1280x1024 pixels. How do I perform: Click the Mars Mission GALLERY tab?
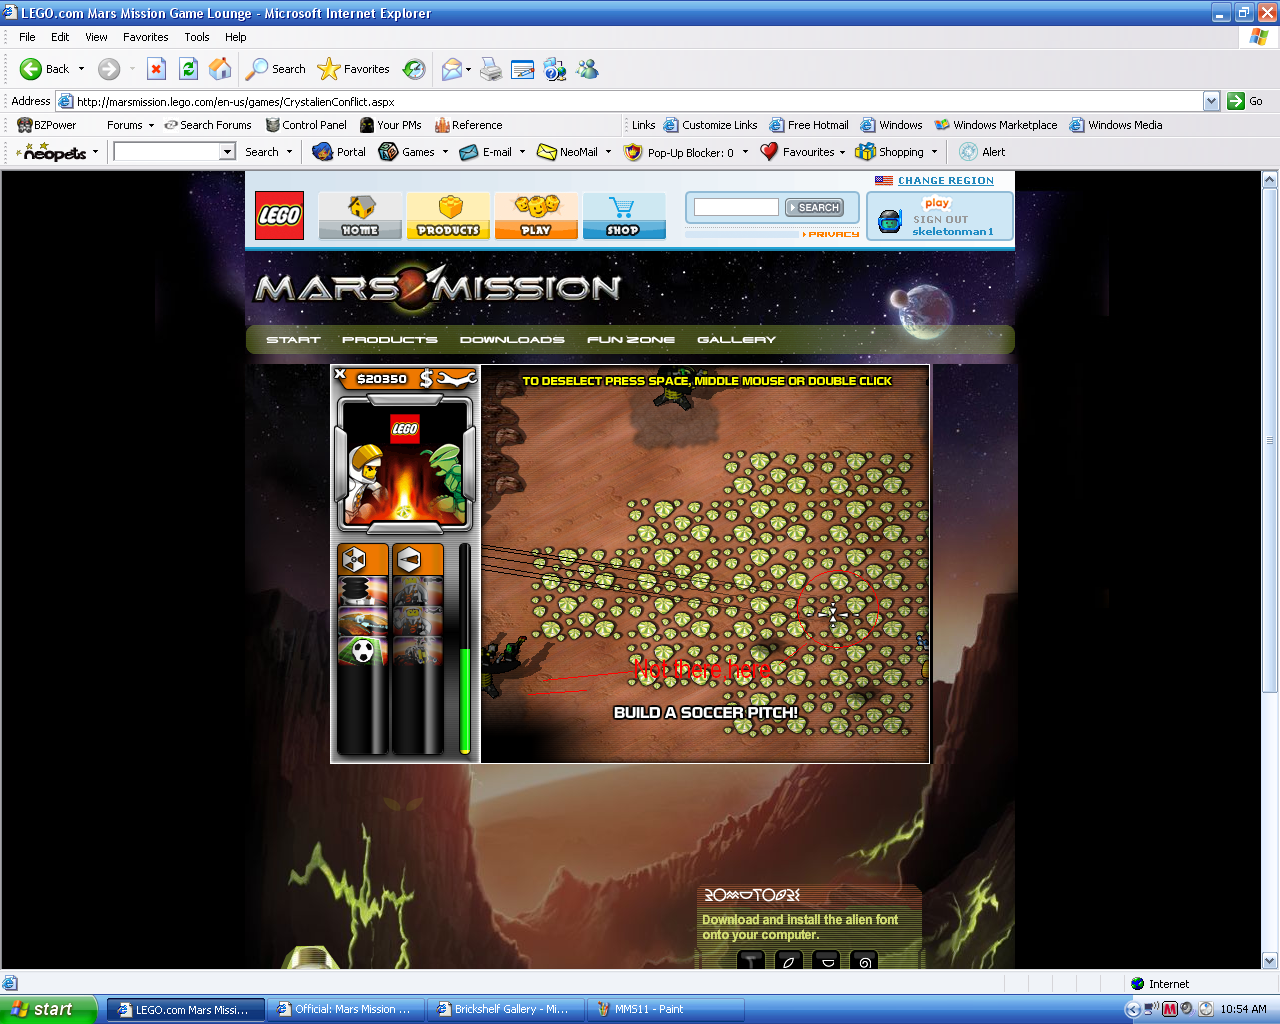pos(737,340)
